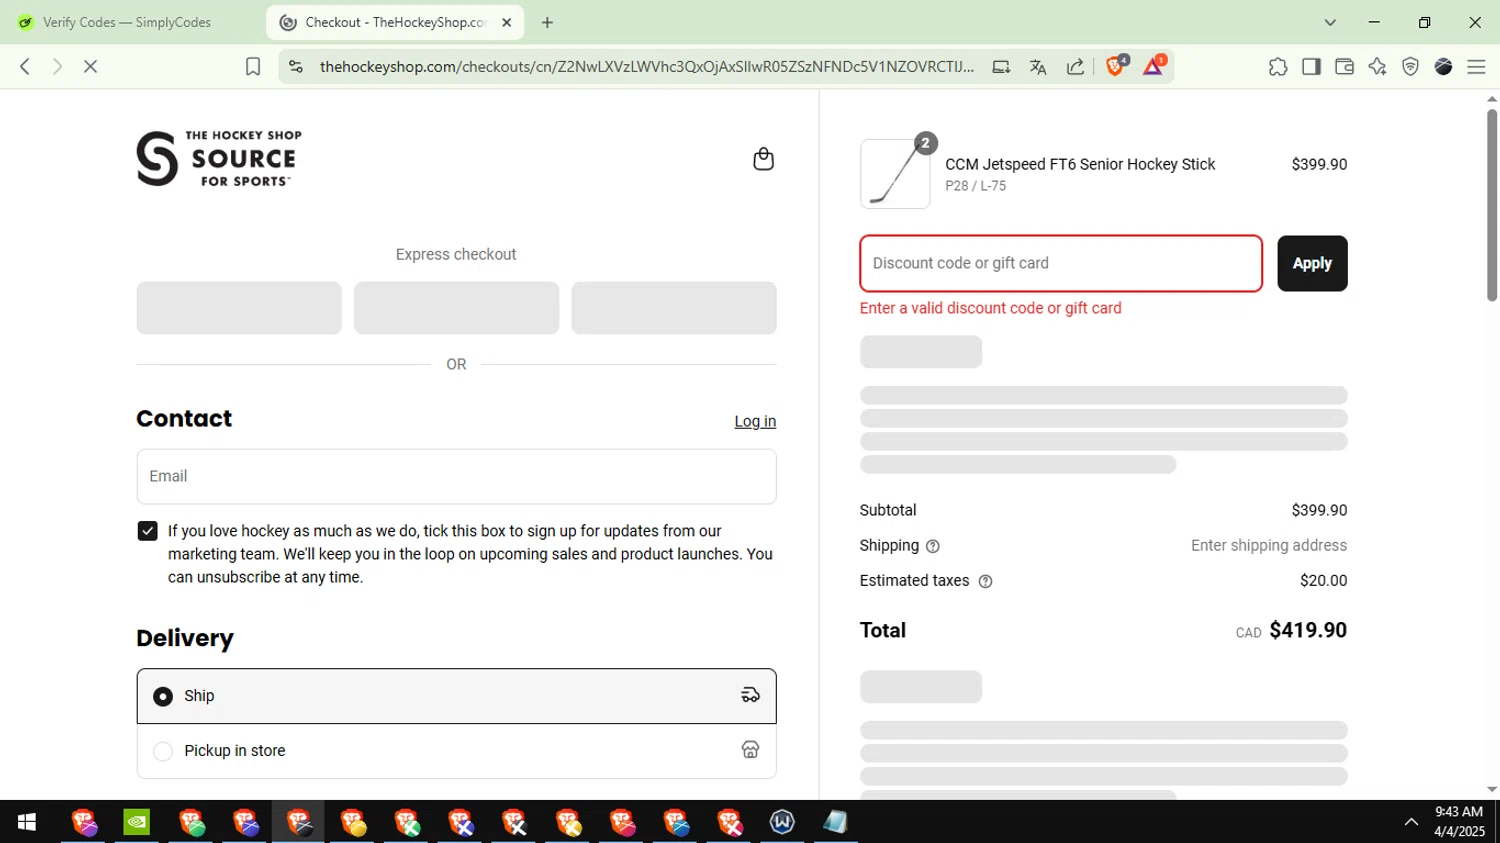1500x843 pixels.
Task: Open the Brave VPN shield icon
Action: point(1410,67)
